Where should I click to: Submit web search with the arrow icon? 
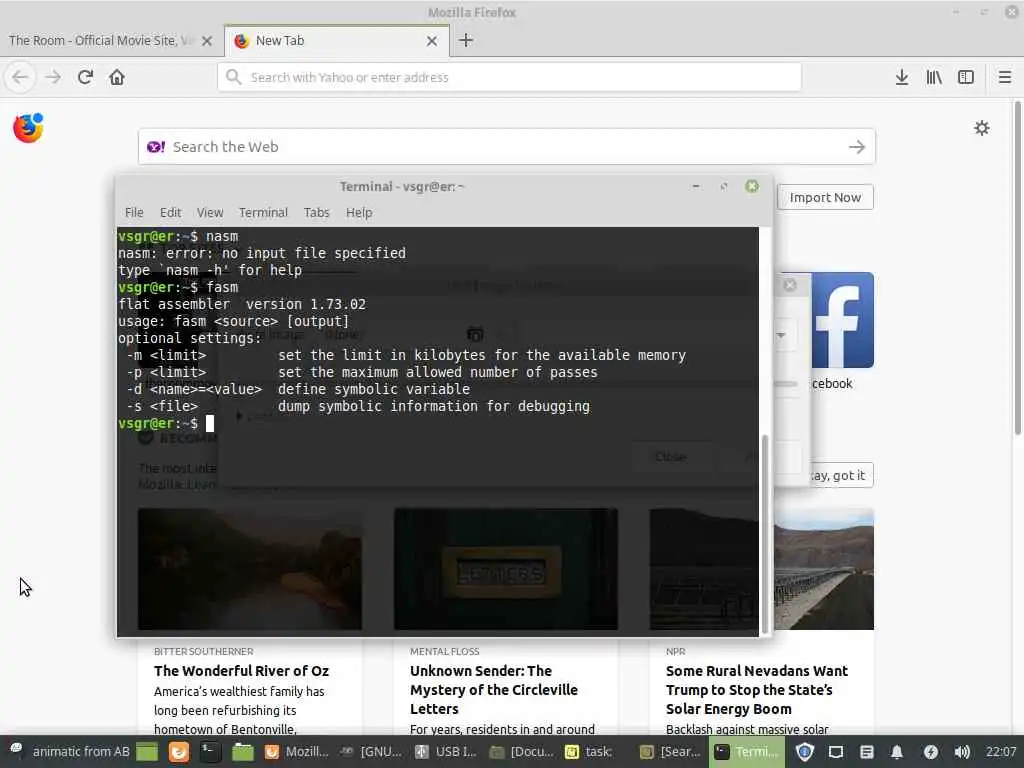coord(857,147)
